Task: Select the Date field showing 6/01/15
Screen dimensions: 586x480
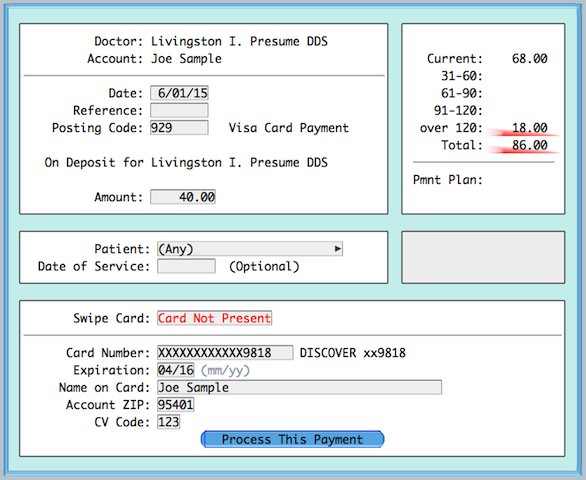Action: click(179, 93)
